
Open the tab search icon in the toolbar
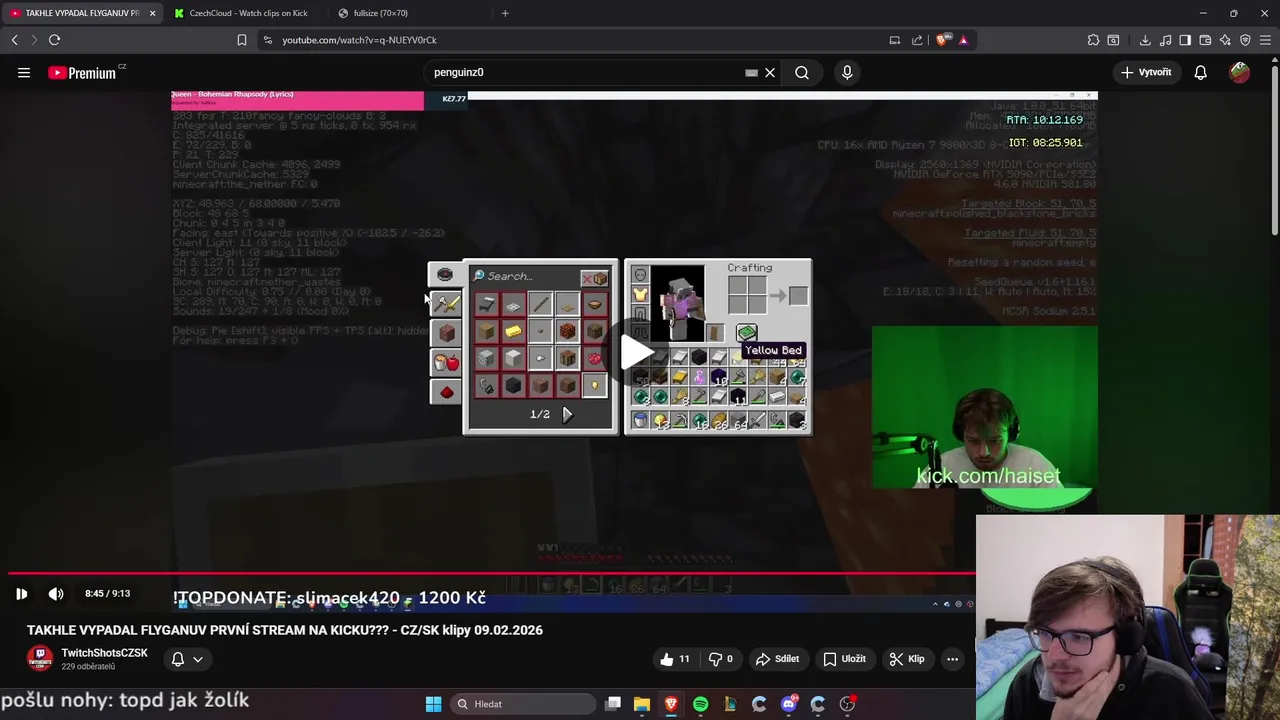(x=1113, y=40)
